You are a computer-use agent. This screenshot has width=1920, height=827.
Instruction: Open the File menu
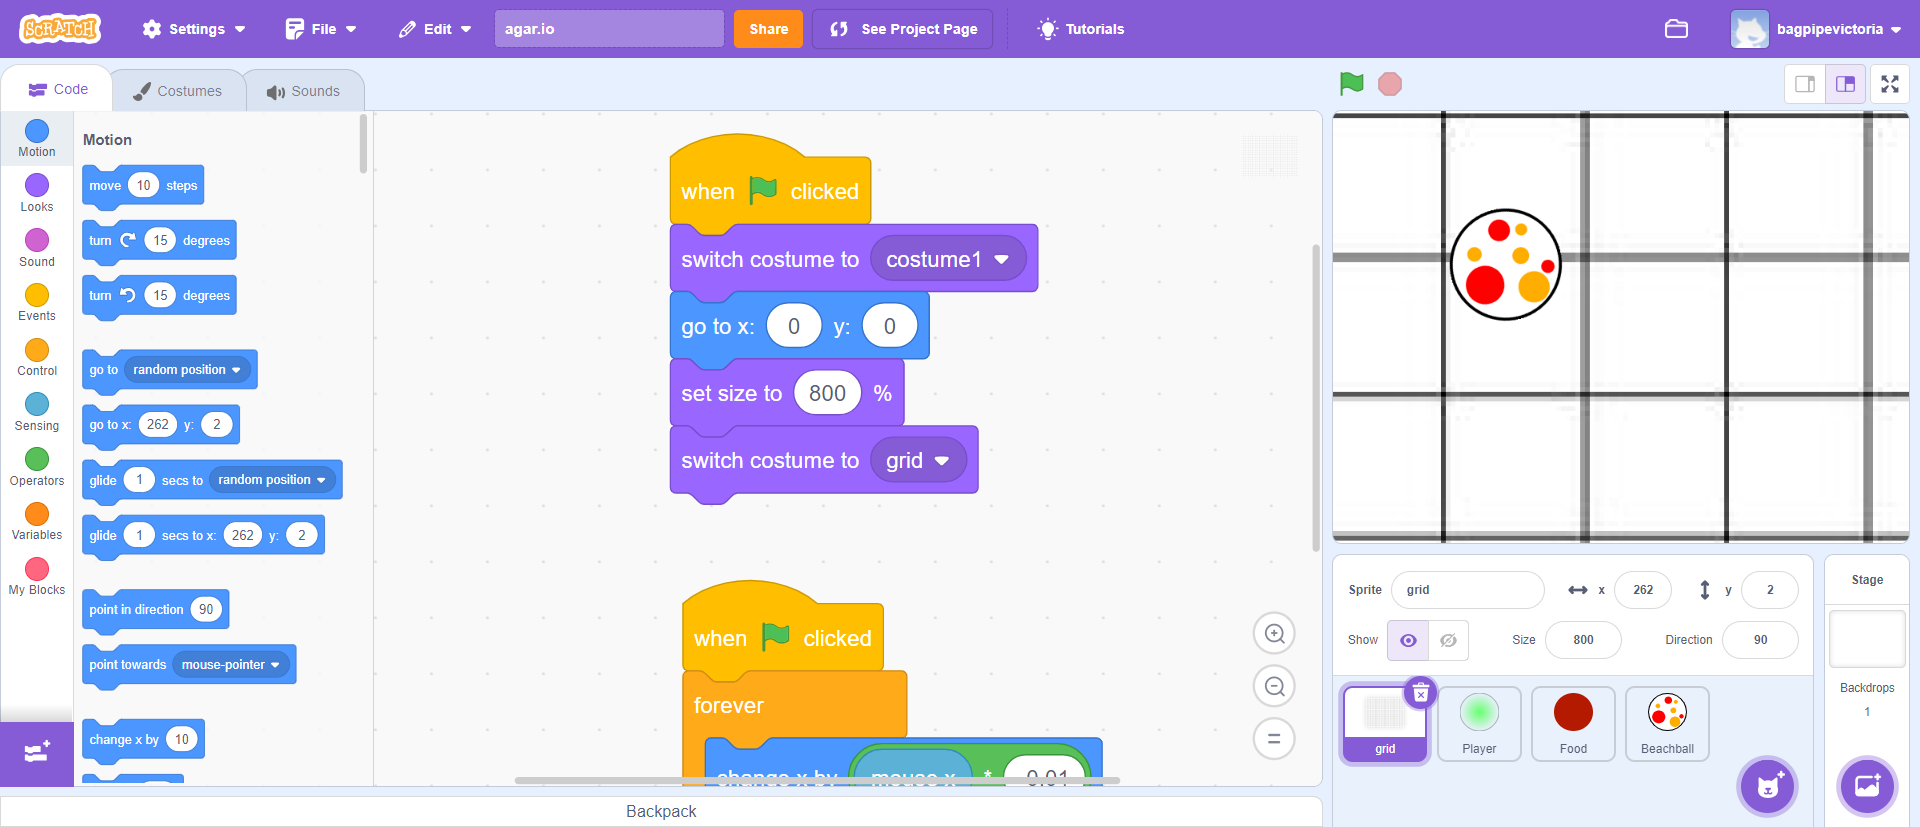(x=321, y=29)
